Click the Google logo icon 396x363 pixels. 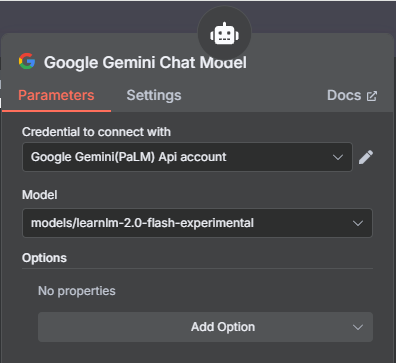[x=27, y=61]
